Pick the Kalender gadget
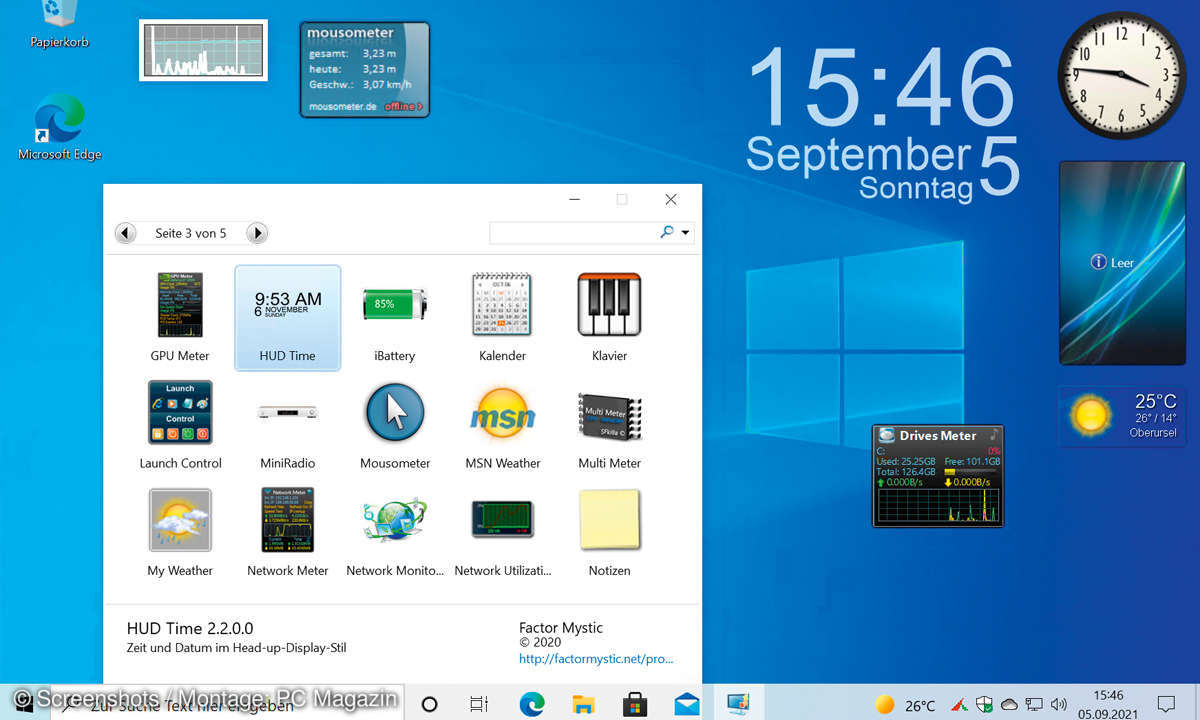The image size is (1200, 720). 502,317
